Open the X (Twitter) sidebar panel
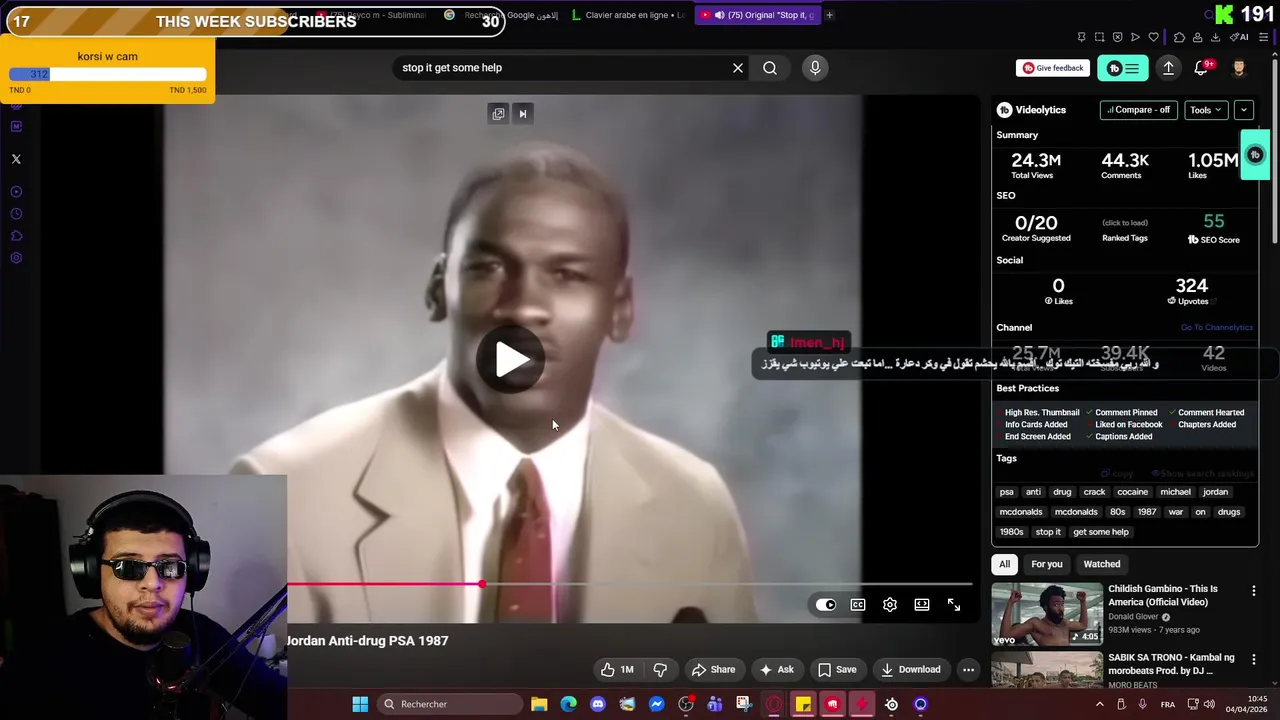 pos(16,159)
